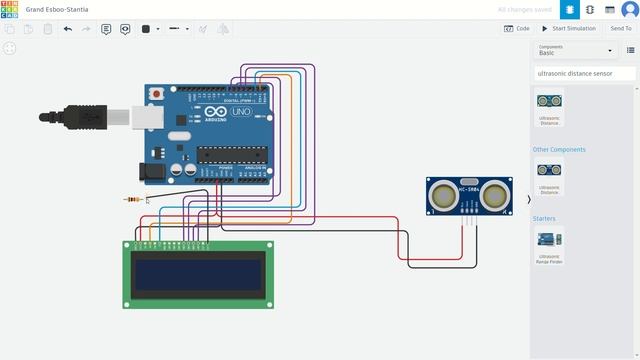Click the Paste toolbar icon
The height and width of the screenshot is (360, 640).
[x=29, y=29]
